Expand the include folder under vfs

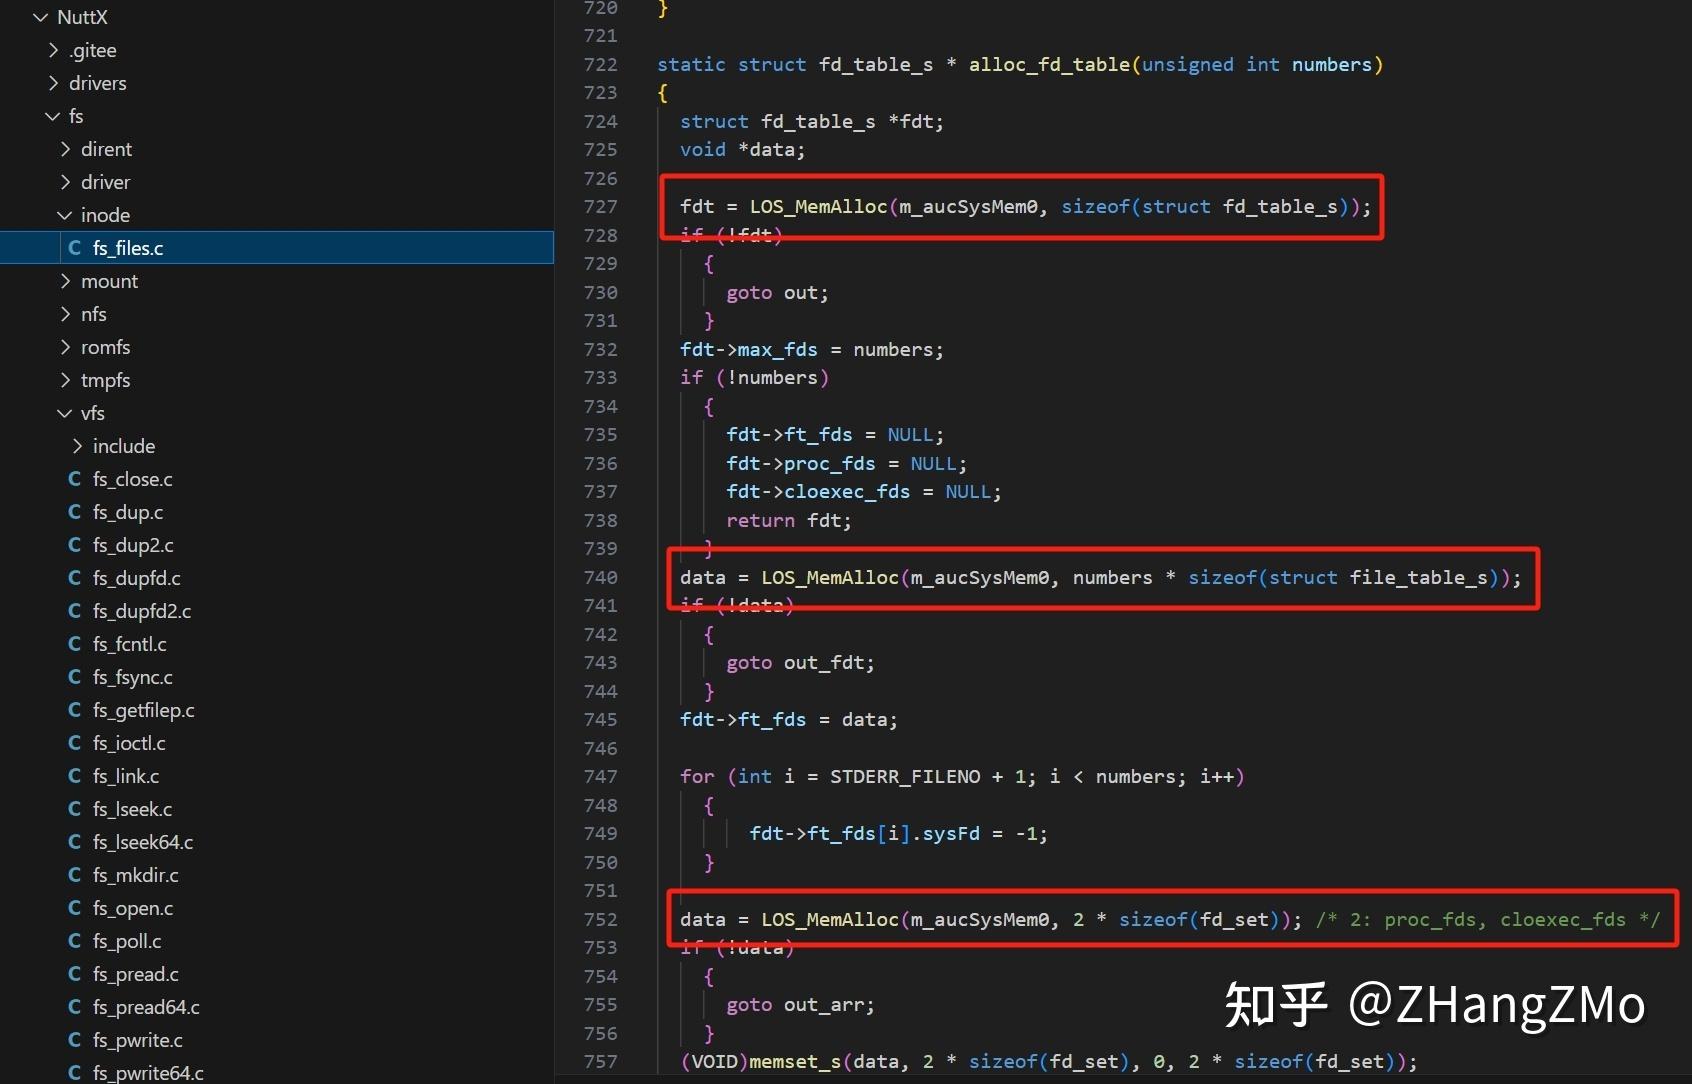pyautogui.click(x=78, y=446)
